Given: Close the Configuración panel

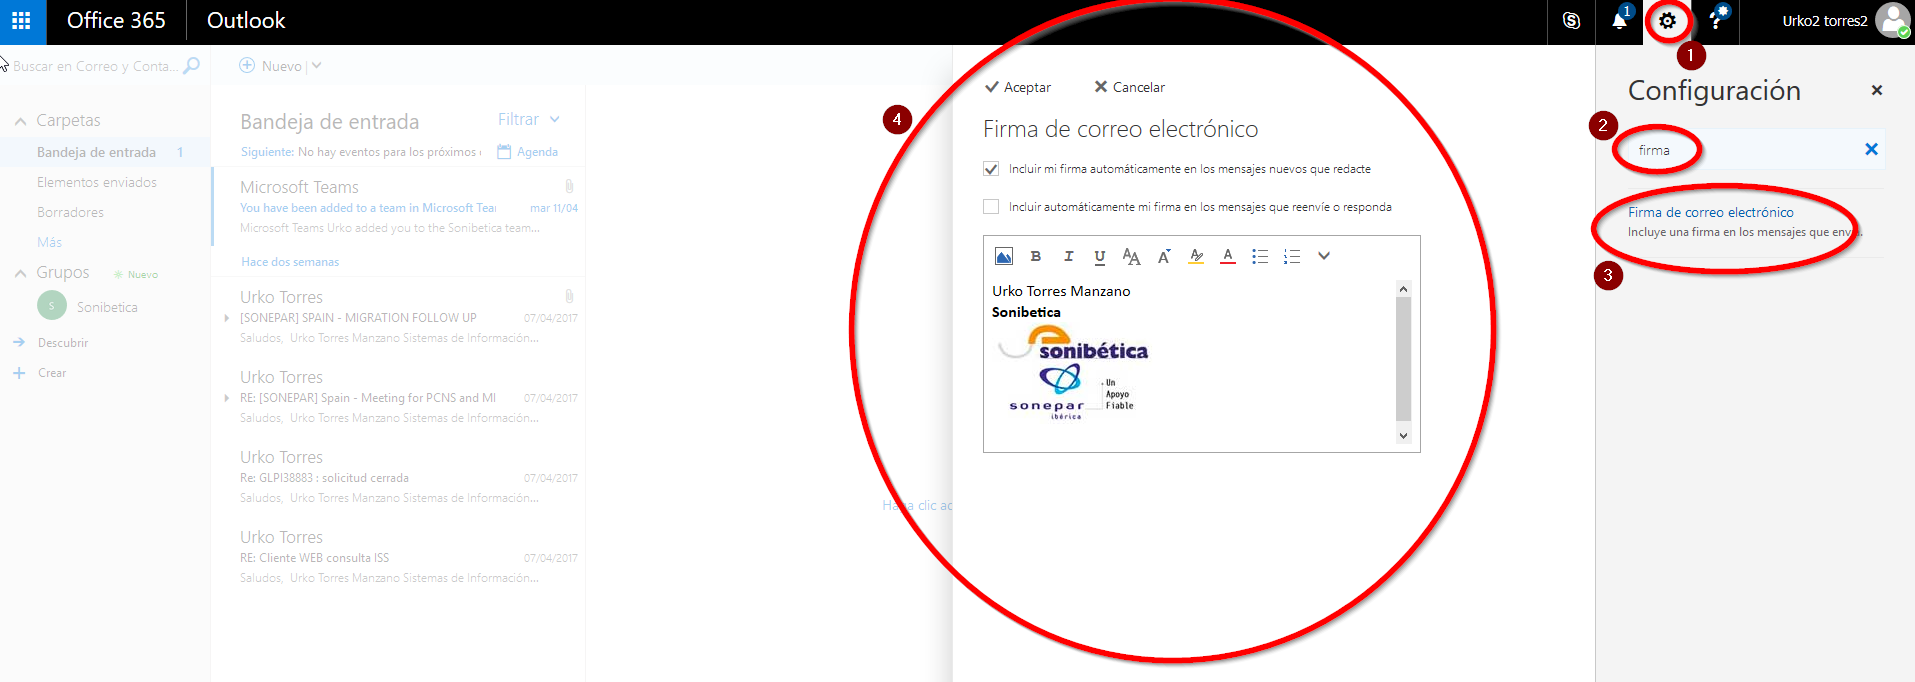Looking at the screenshot, I should 1877,90.
